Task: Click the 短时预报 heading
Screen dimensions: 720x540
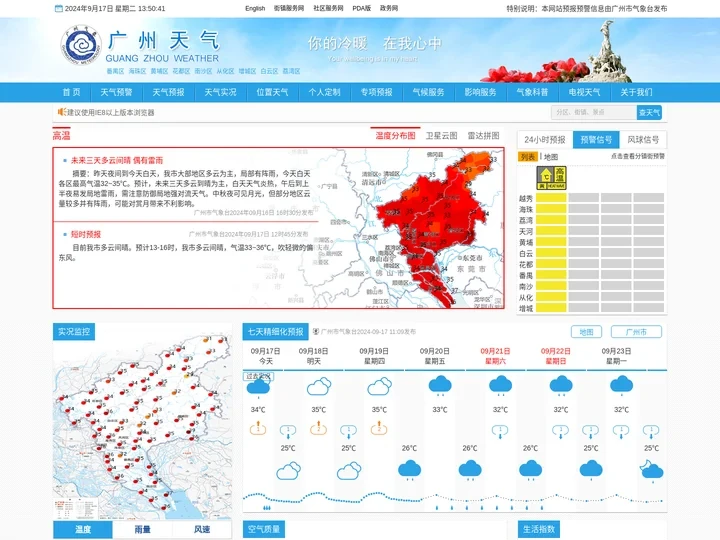Action: (85, 234)
